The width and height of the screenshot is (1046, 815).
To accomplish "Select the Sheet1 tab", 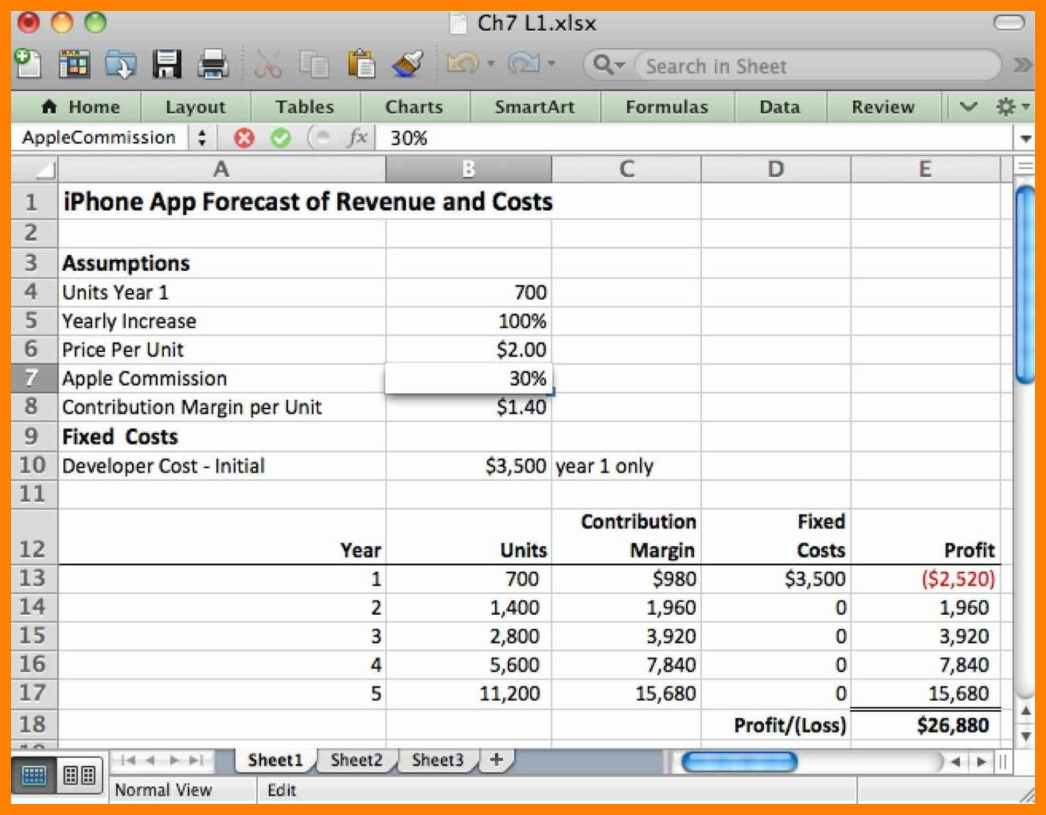I will point(275,760).
